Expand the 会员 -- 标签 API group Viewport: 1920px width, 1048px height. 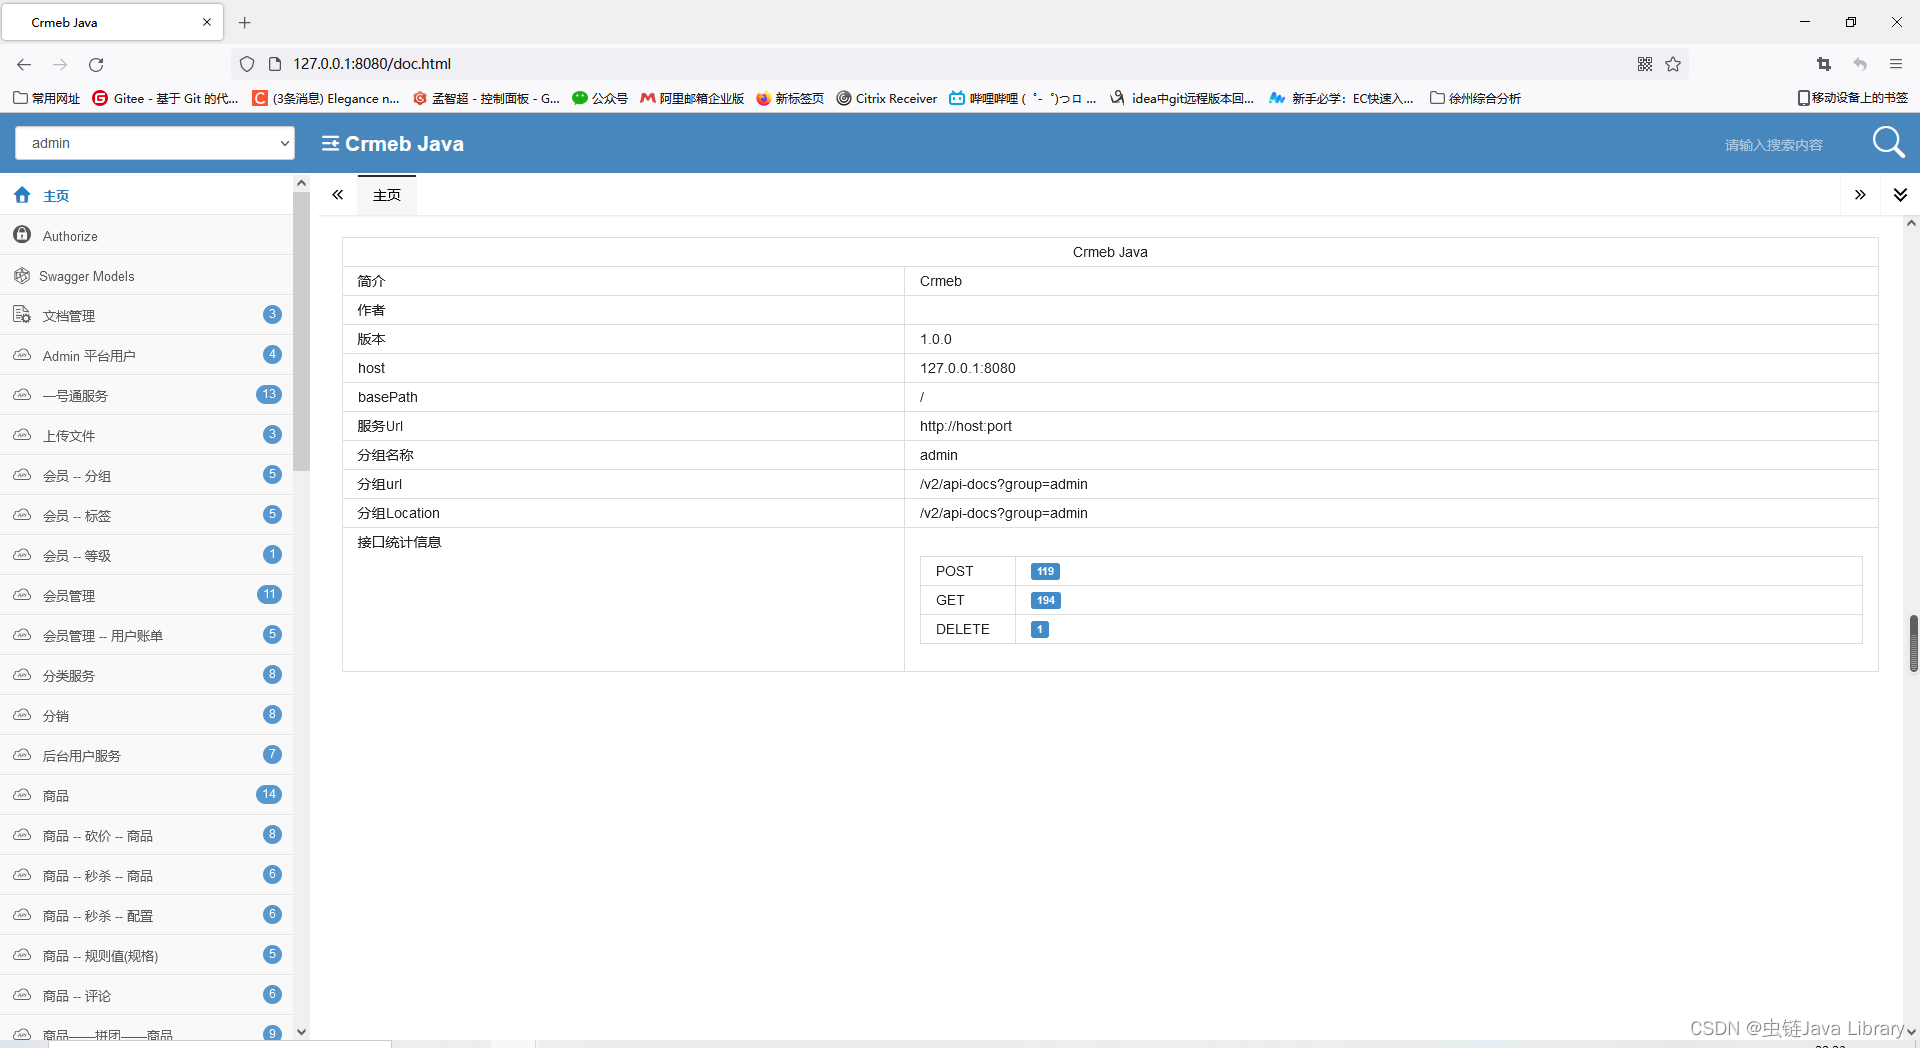tap(146, 515)
